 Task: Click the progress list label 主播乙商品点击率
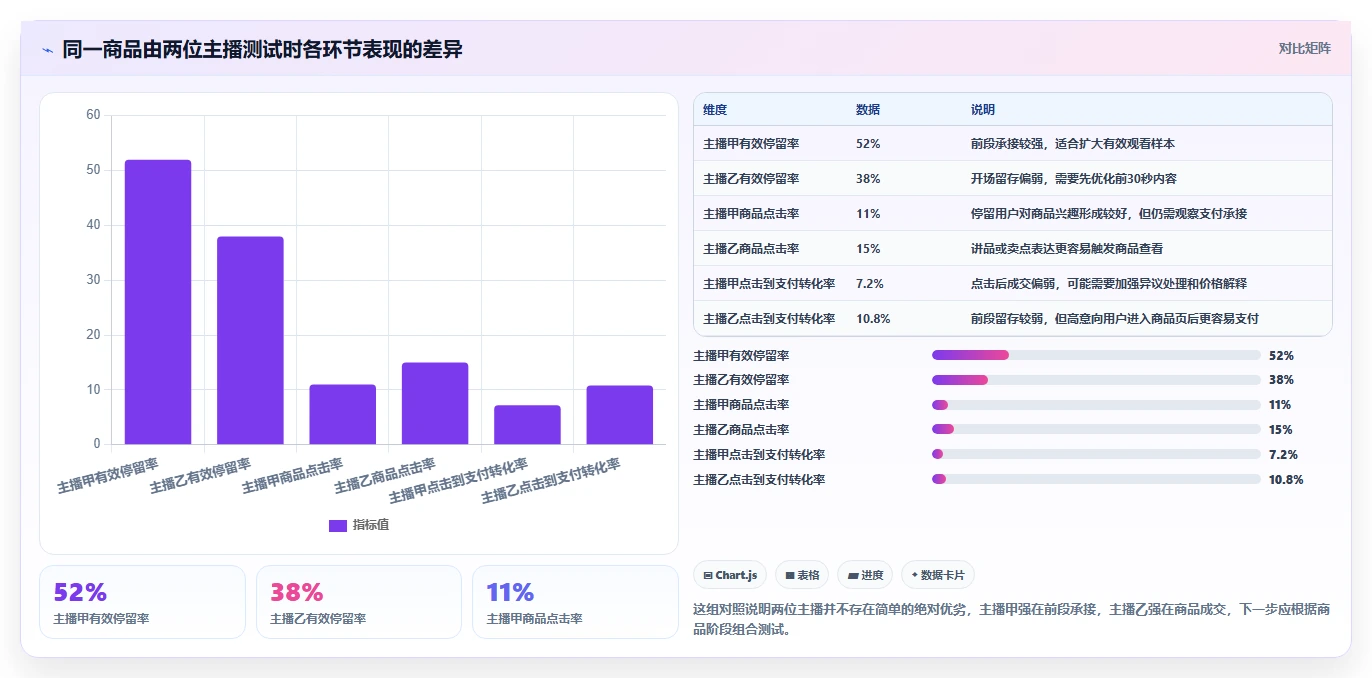click(742, 430)
